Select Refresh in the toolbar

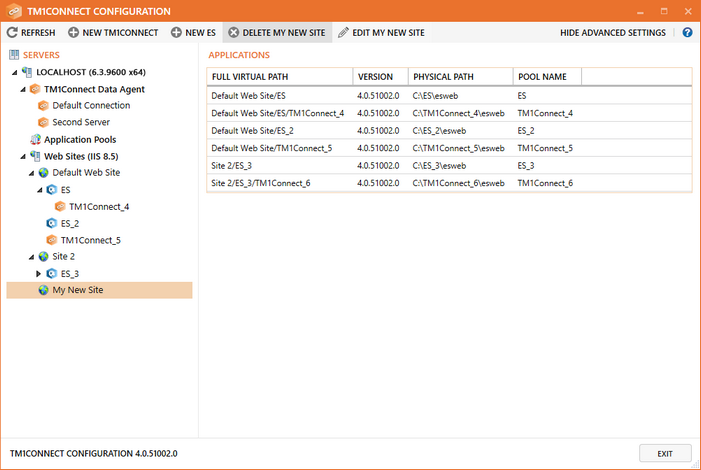31,32
